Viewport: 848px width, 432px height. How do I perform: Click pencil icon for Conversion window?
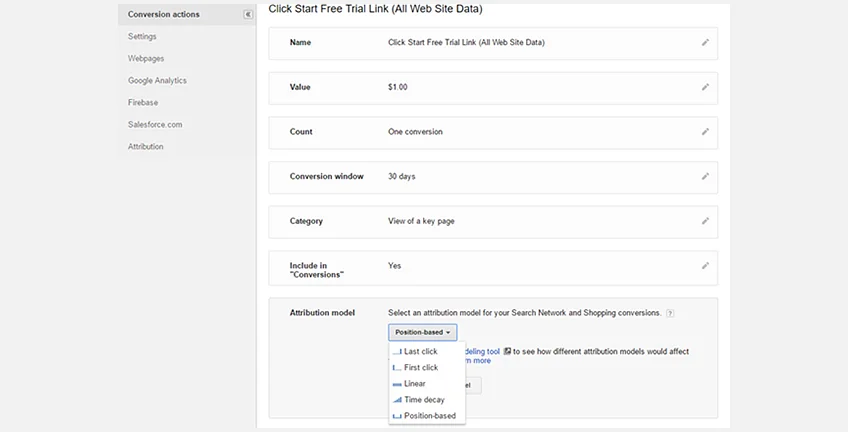(x=705, y=176)
